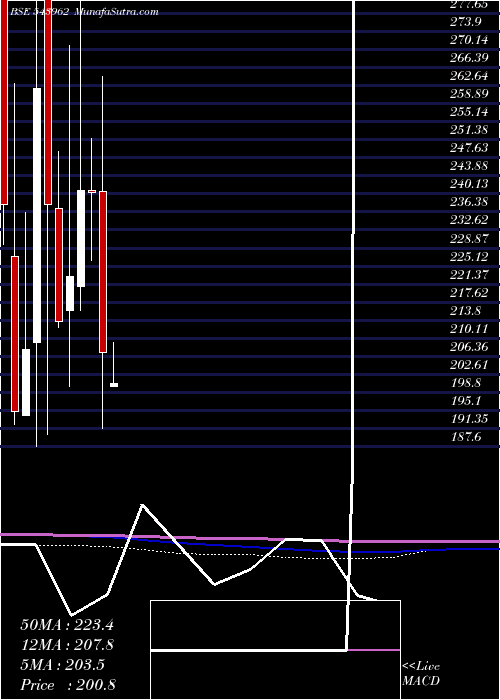This screenshot has height=700, width=500.
Task: Click the 232.62 price axis label
Action: pyautogui.click(x=469, y=220)
